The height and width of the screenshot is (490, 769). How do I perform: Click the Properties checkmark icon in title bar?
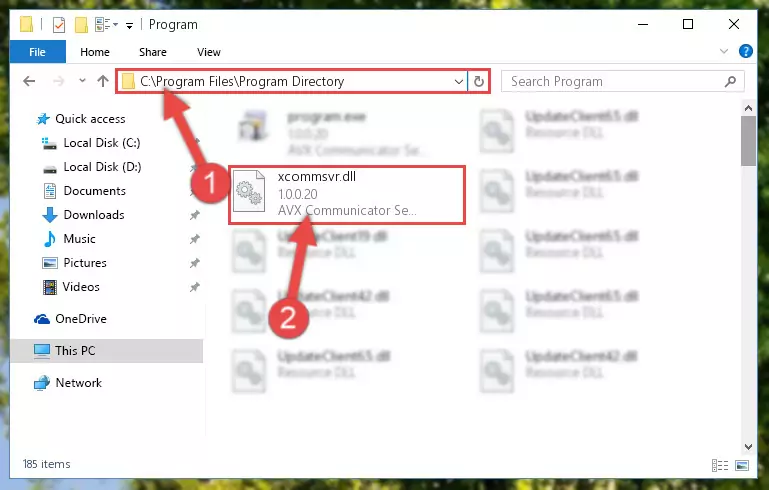tap(58, 25)
